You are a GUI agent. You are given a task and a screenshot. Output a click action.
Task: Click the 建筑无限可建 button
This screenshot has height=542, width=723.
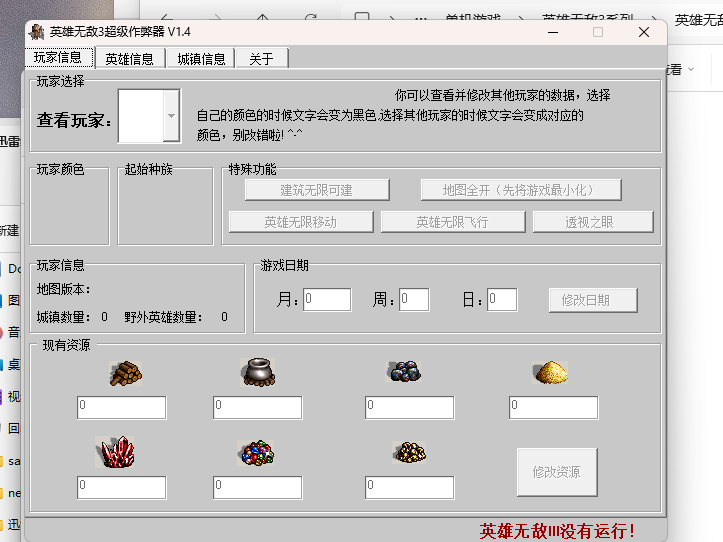click(315, 190)
